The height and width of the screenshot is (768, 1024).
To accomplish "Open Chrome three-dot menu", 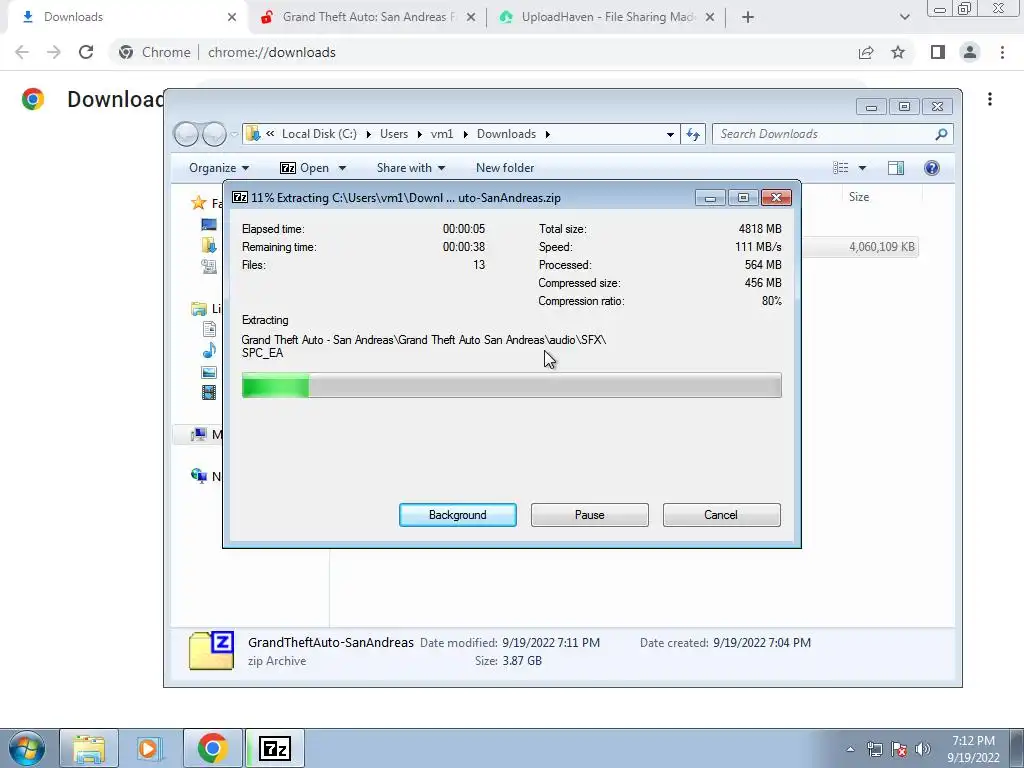I will 1002,52.
